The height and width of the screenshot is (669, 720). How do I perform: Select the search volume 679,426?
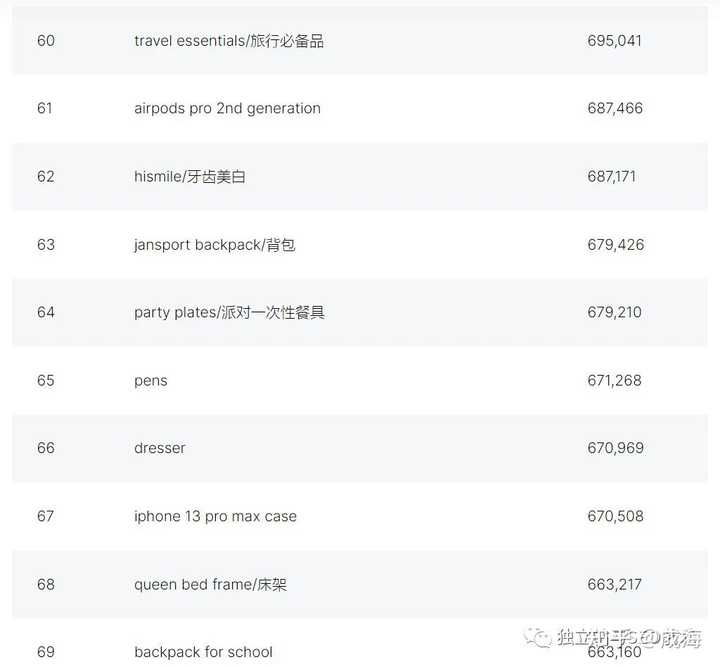(616, 245)
